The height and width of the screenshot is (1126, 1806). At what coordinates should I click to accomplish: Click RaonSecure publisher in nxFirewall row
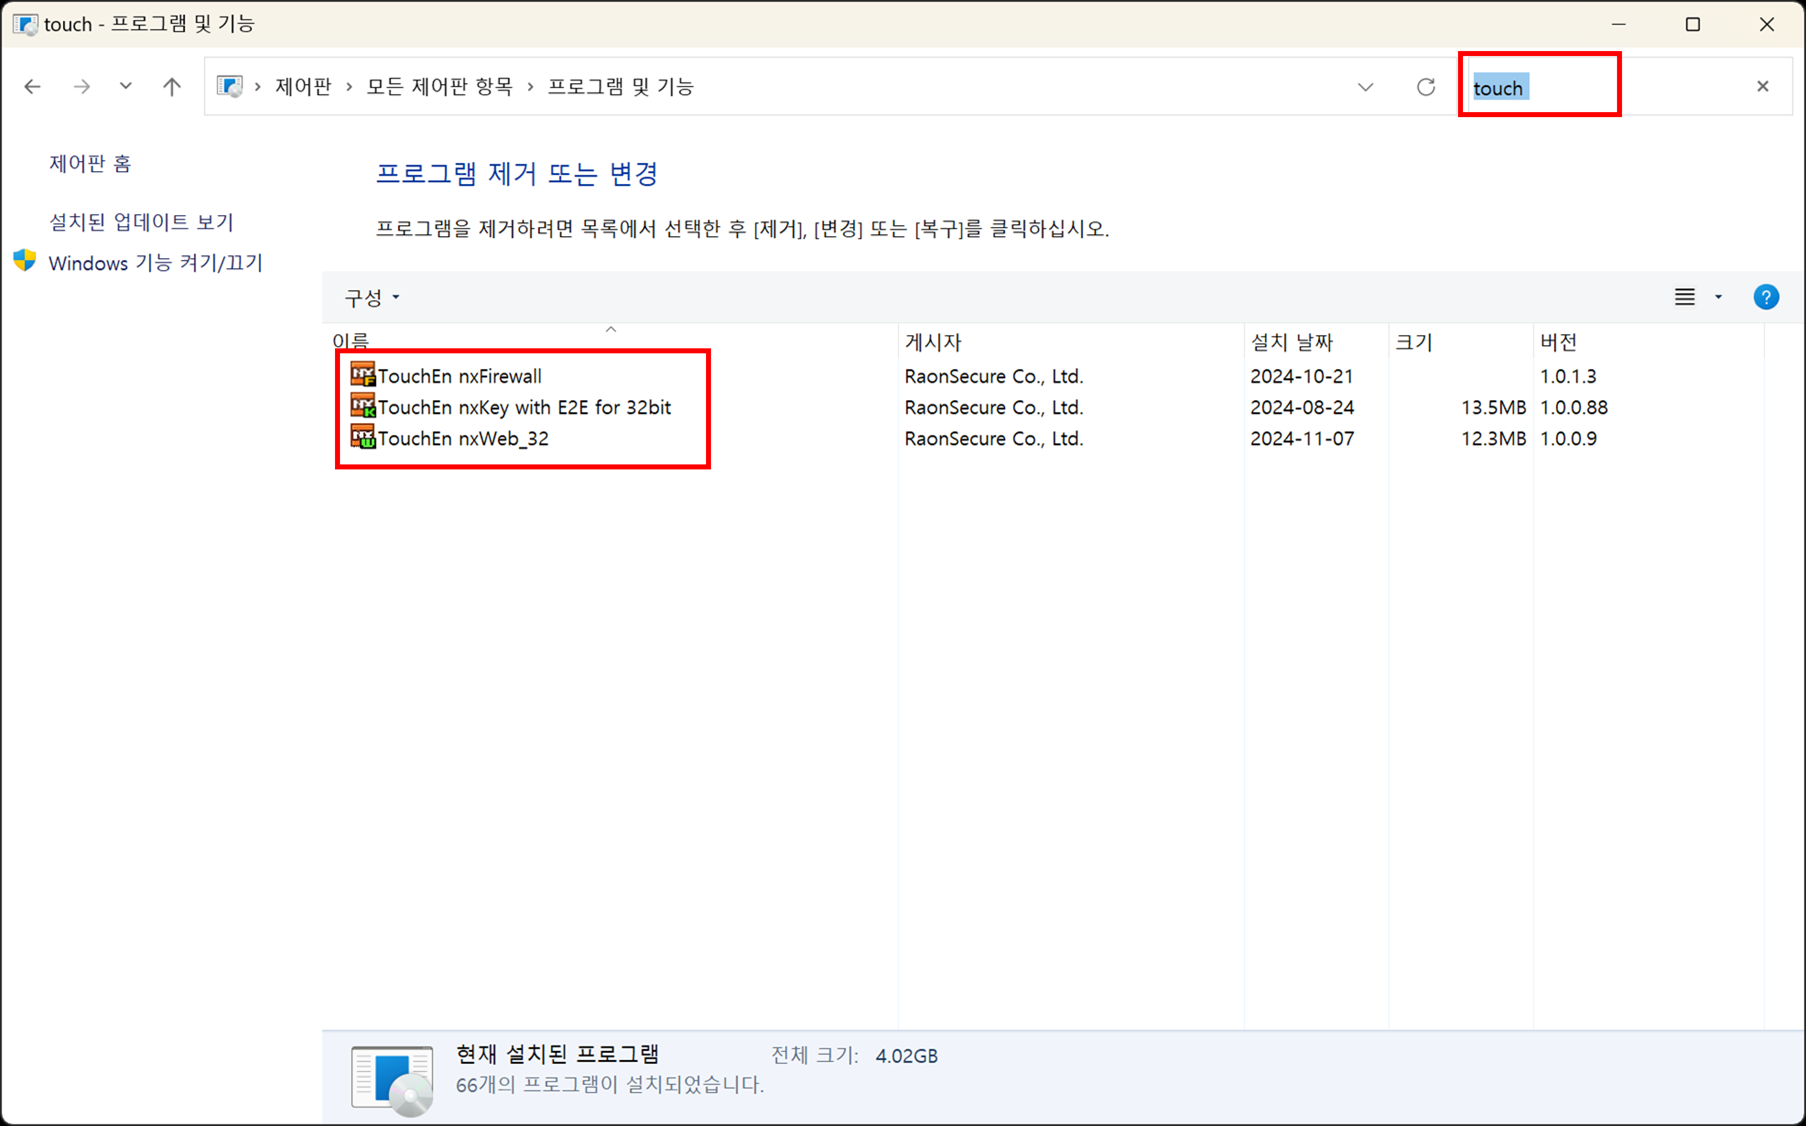tap(994, 376)
